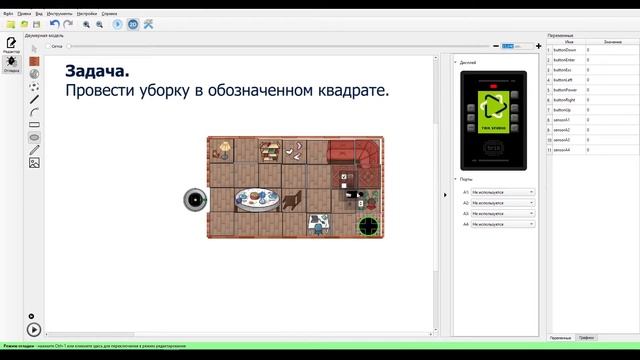Open the Инструменты menu
640x360 pixels.
point(59,14)
